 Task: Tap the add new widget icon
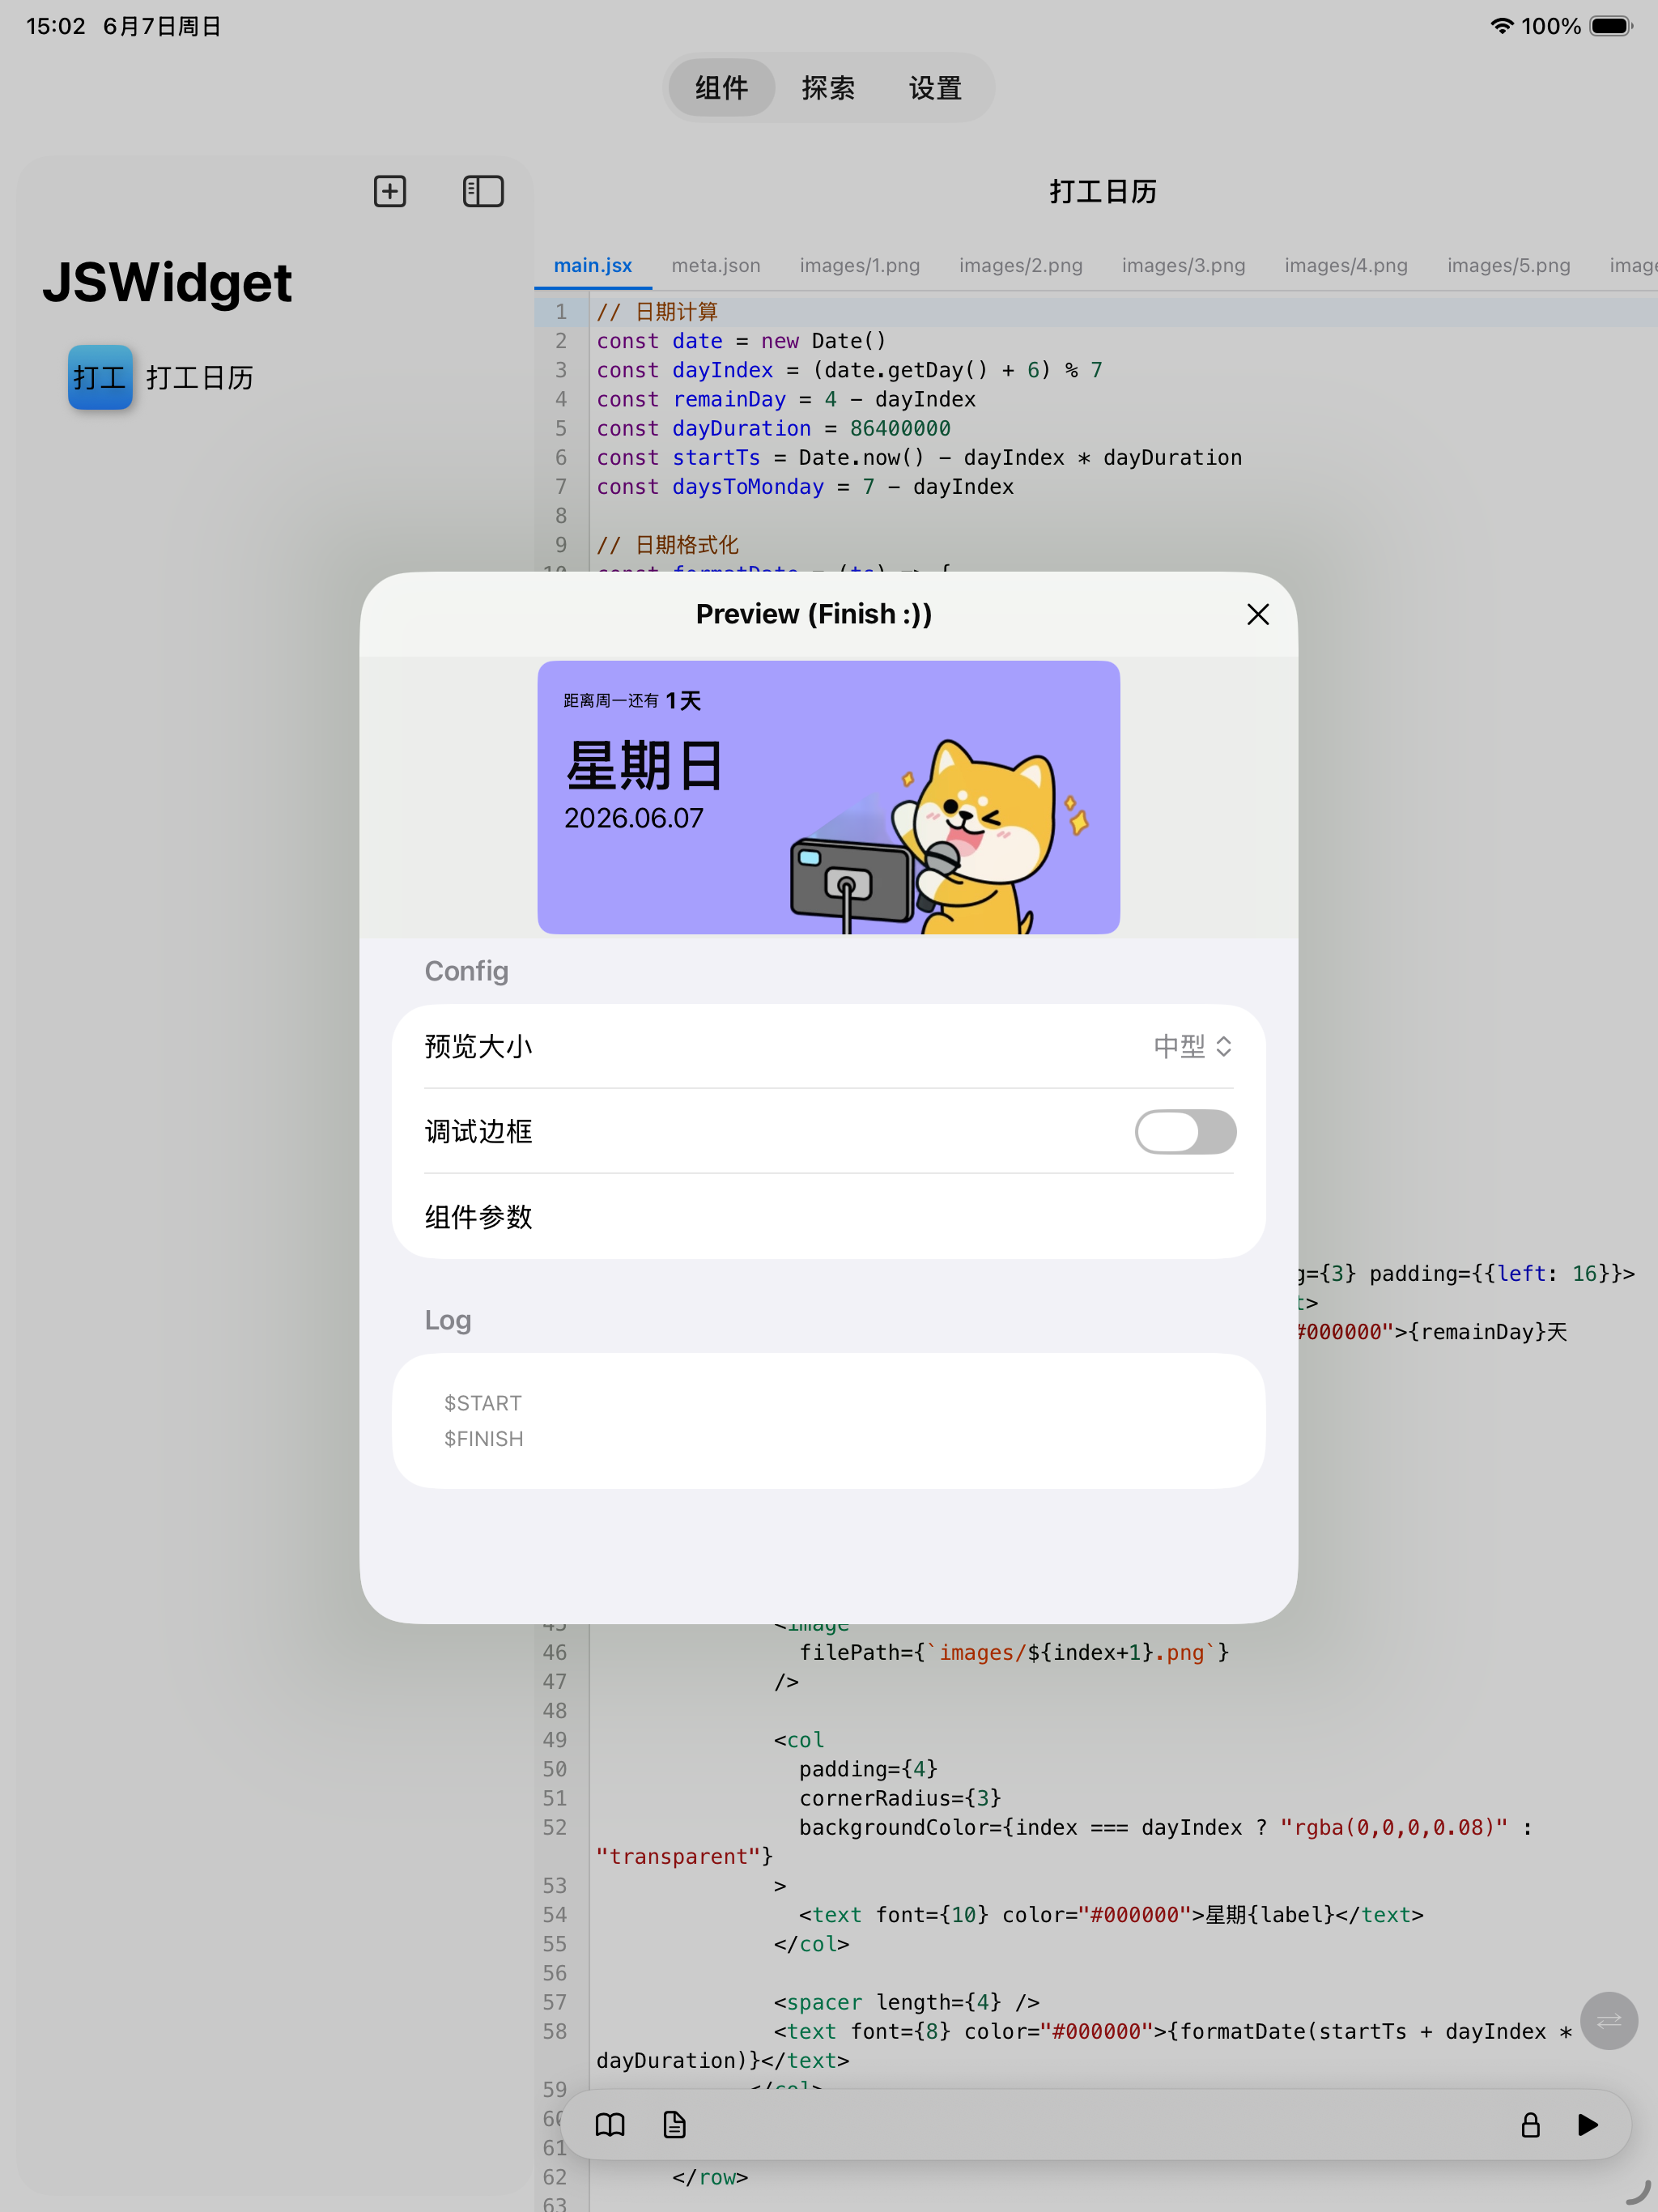pos(390,191)
